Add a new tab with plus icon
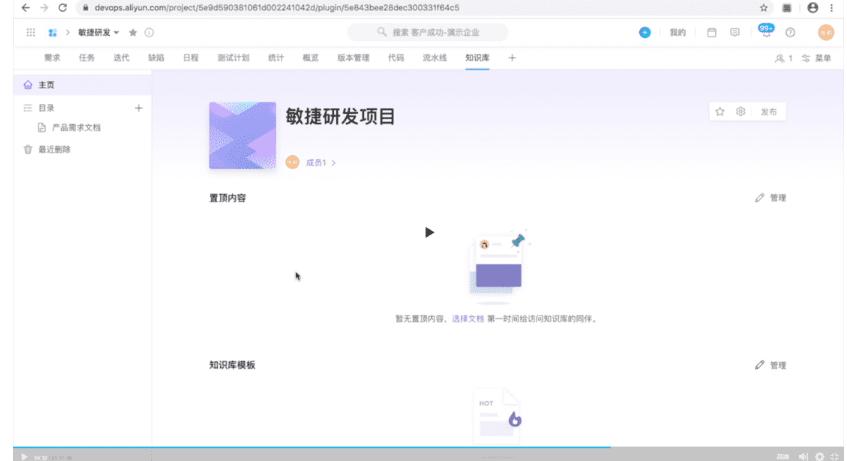Viewport: 847px width, 461px height. coord(512,58)
